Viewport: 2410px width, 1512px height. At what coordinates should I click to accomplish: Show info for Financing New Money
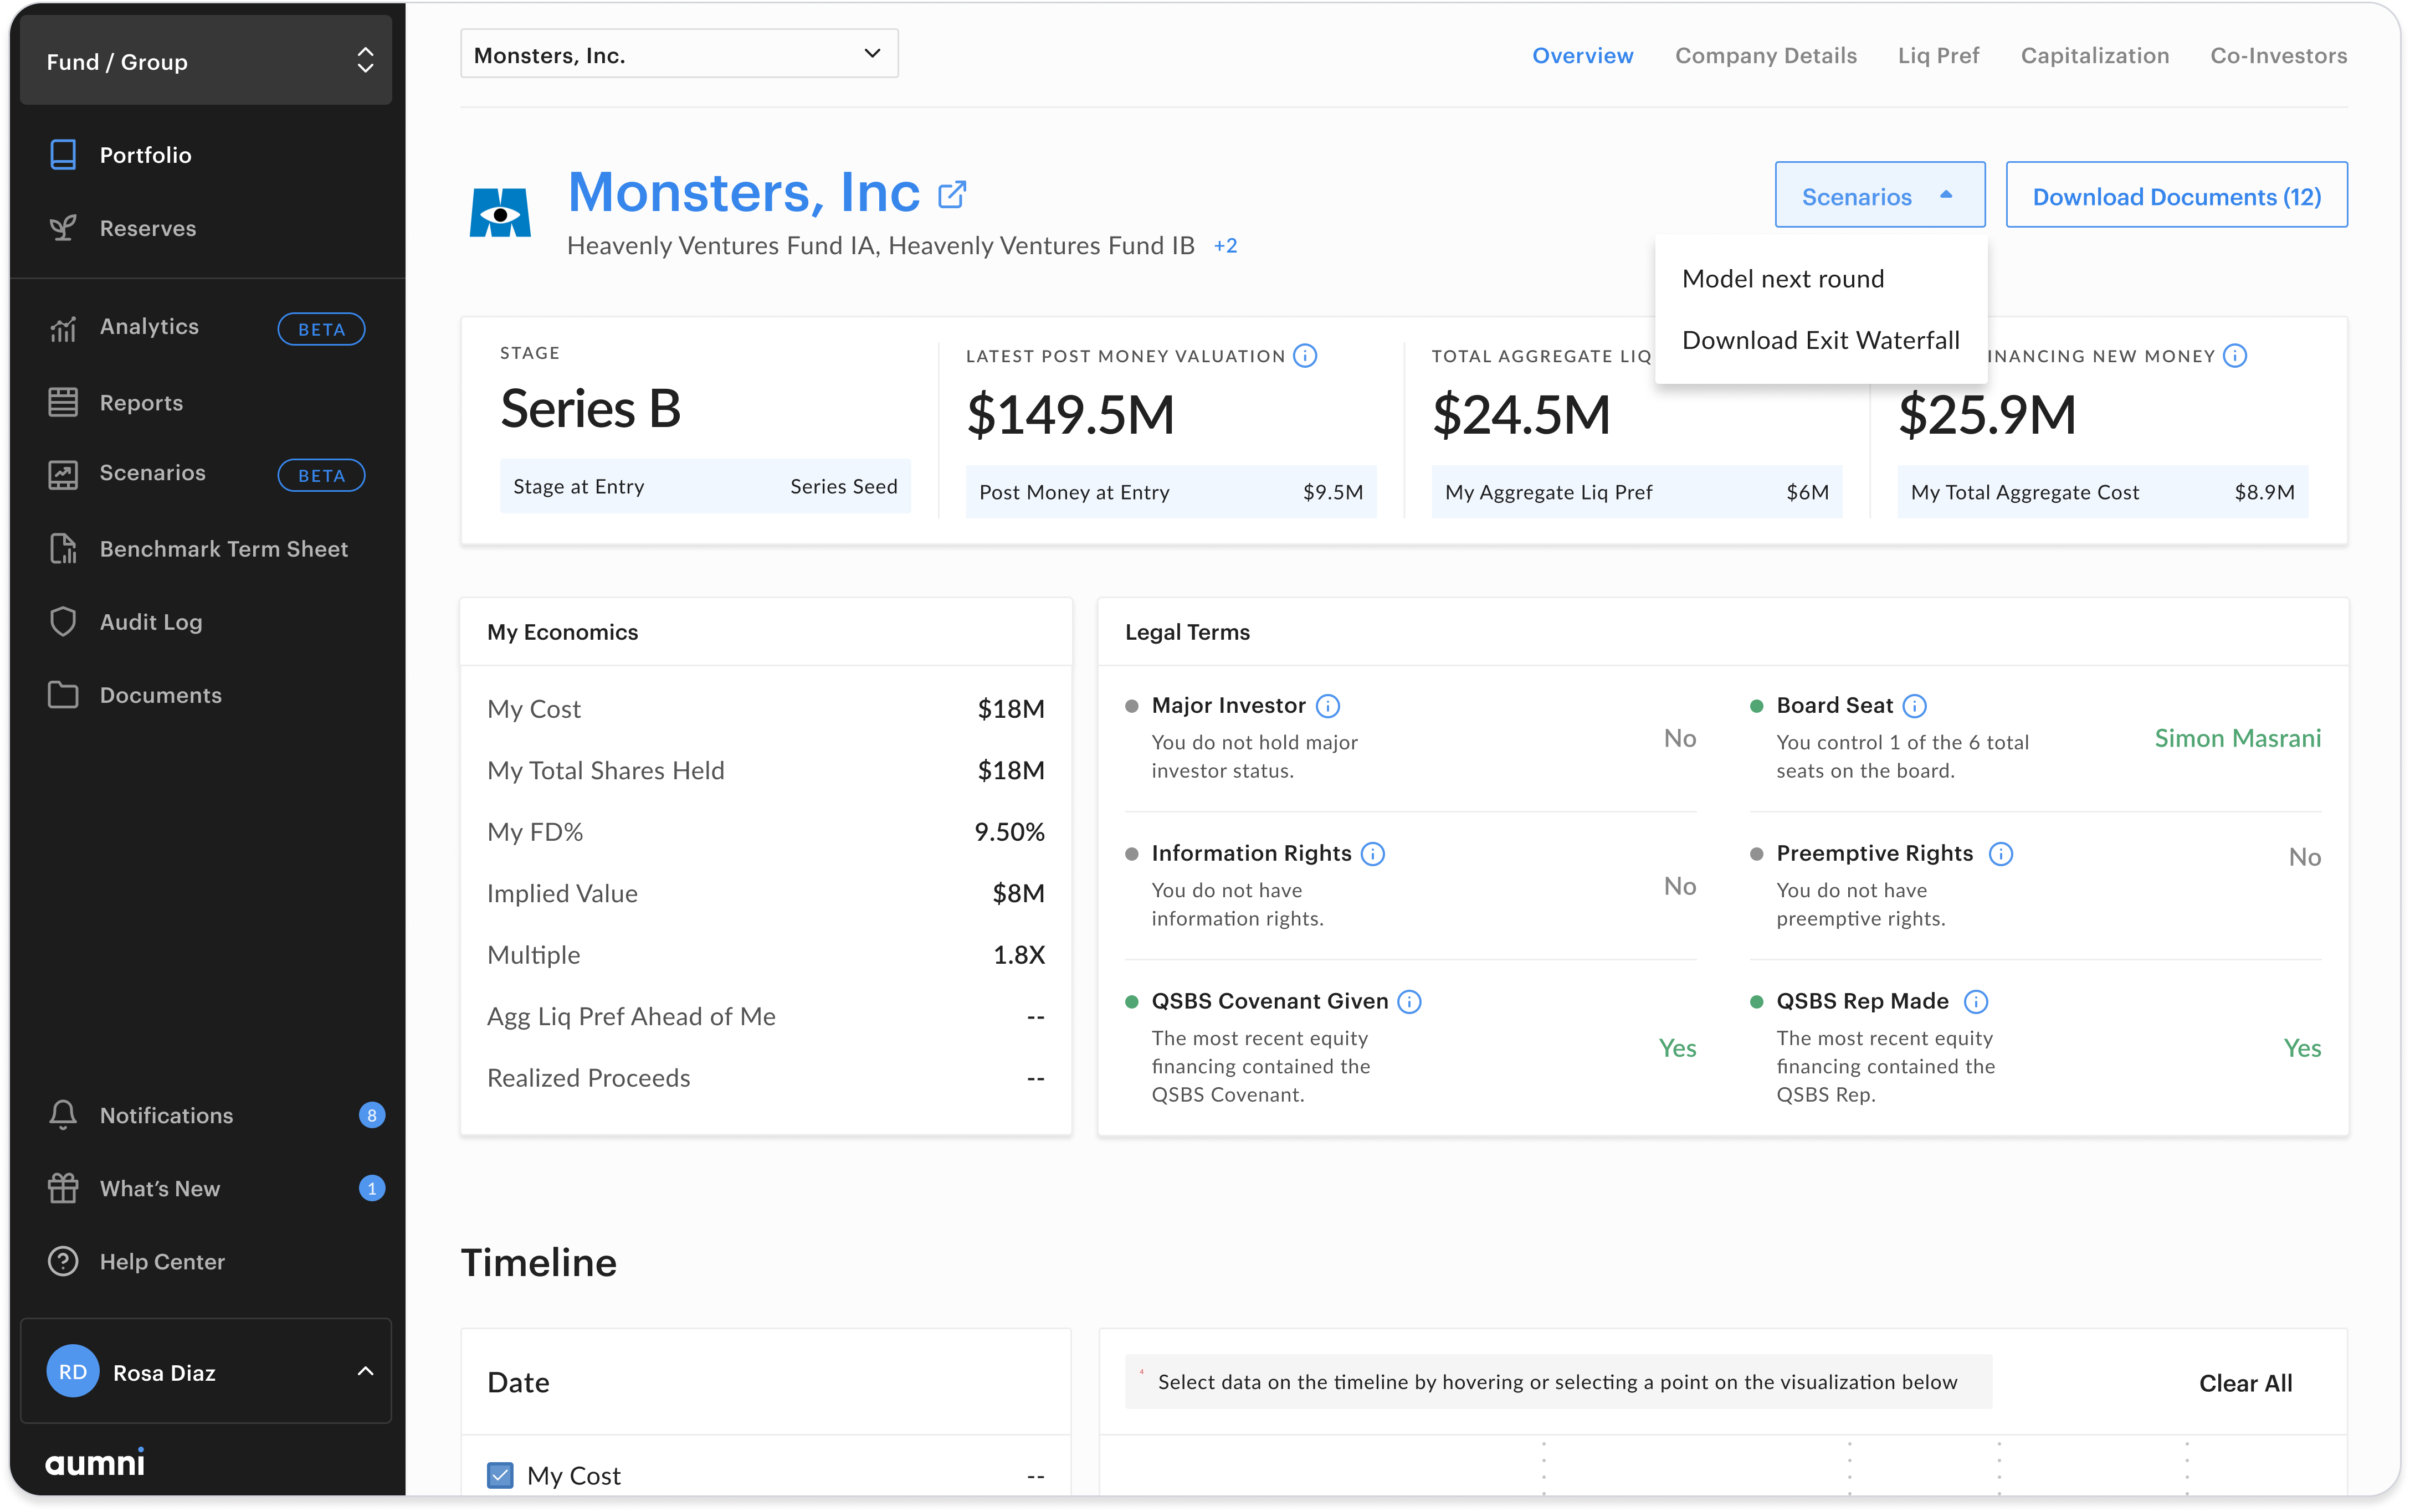(x=2235, y=356)
